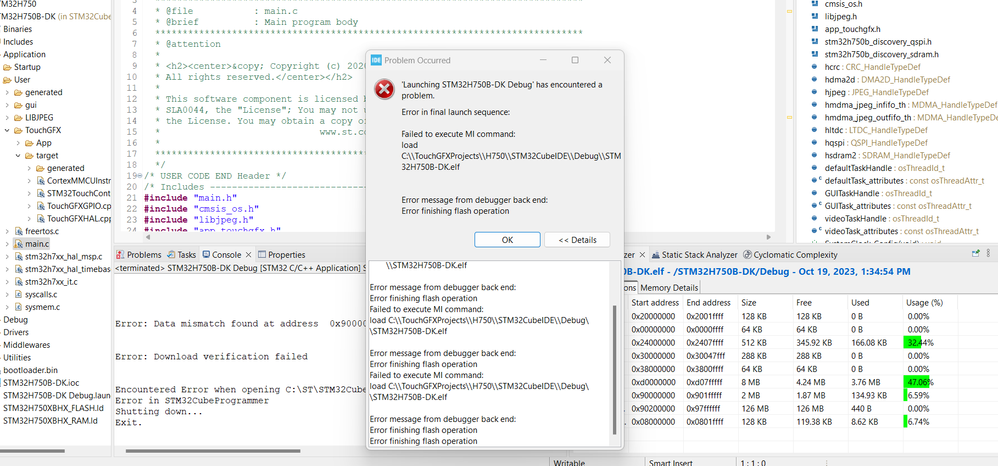The width and height of the screenshot is (998, 466).
Task: Select bootloader.bin in the project tree
Action: click(31, 370)
